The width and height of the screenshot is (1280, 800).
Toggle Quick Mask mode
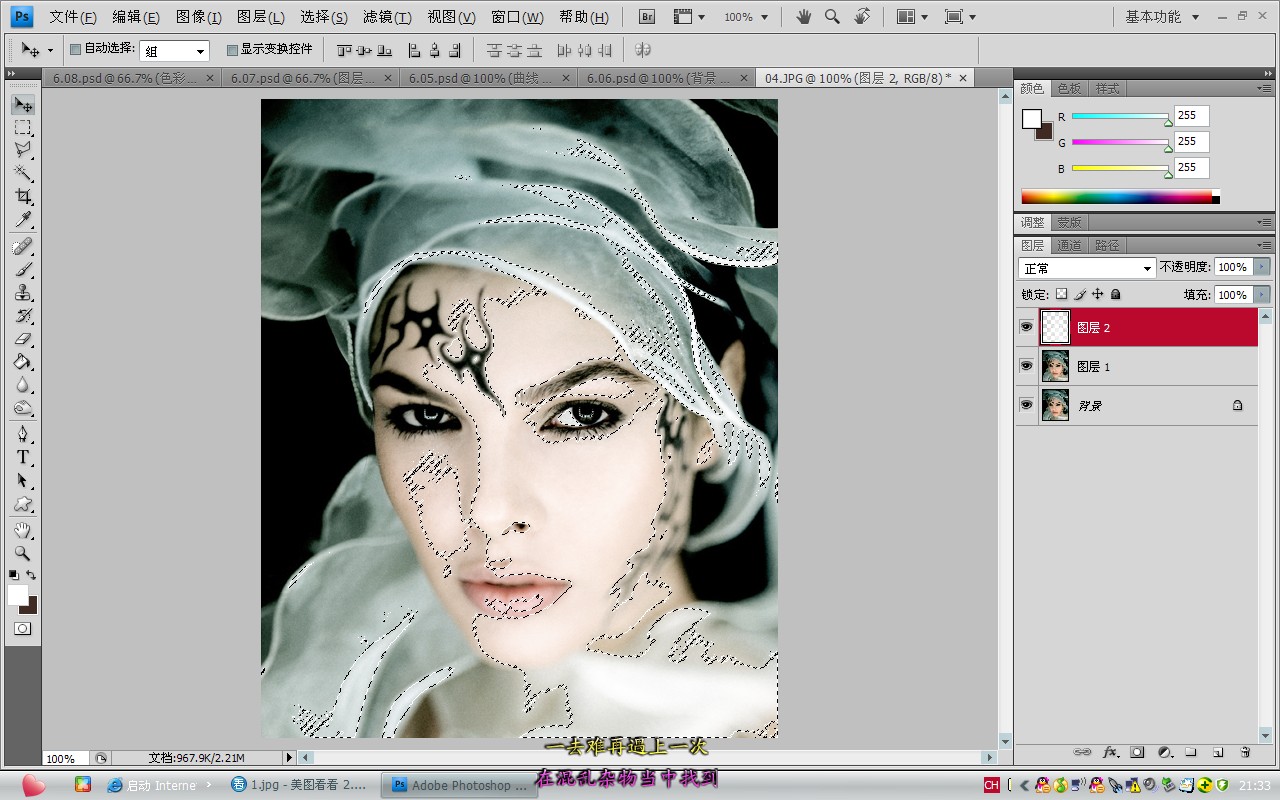pos(22,629)
